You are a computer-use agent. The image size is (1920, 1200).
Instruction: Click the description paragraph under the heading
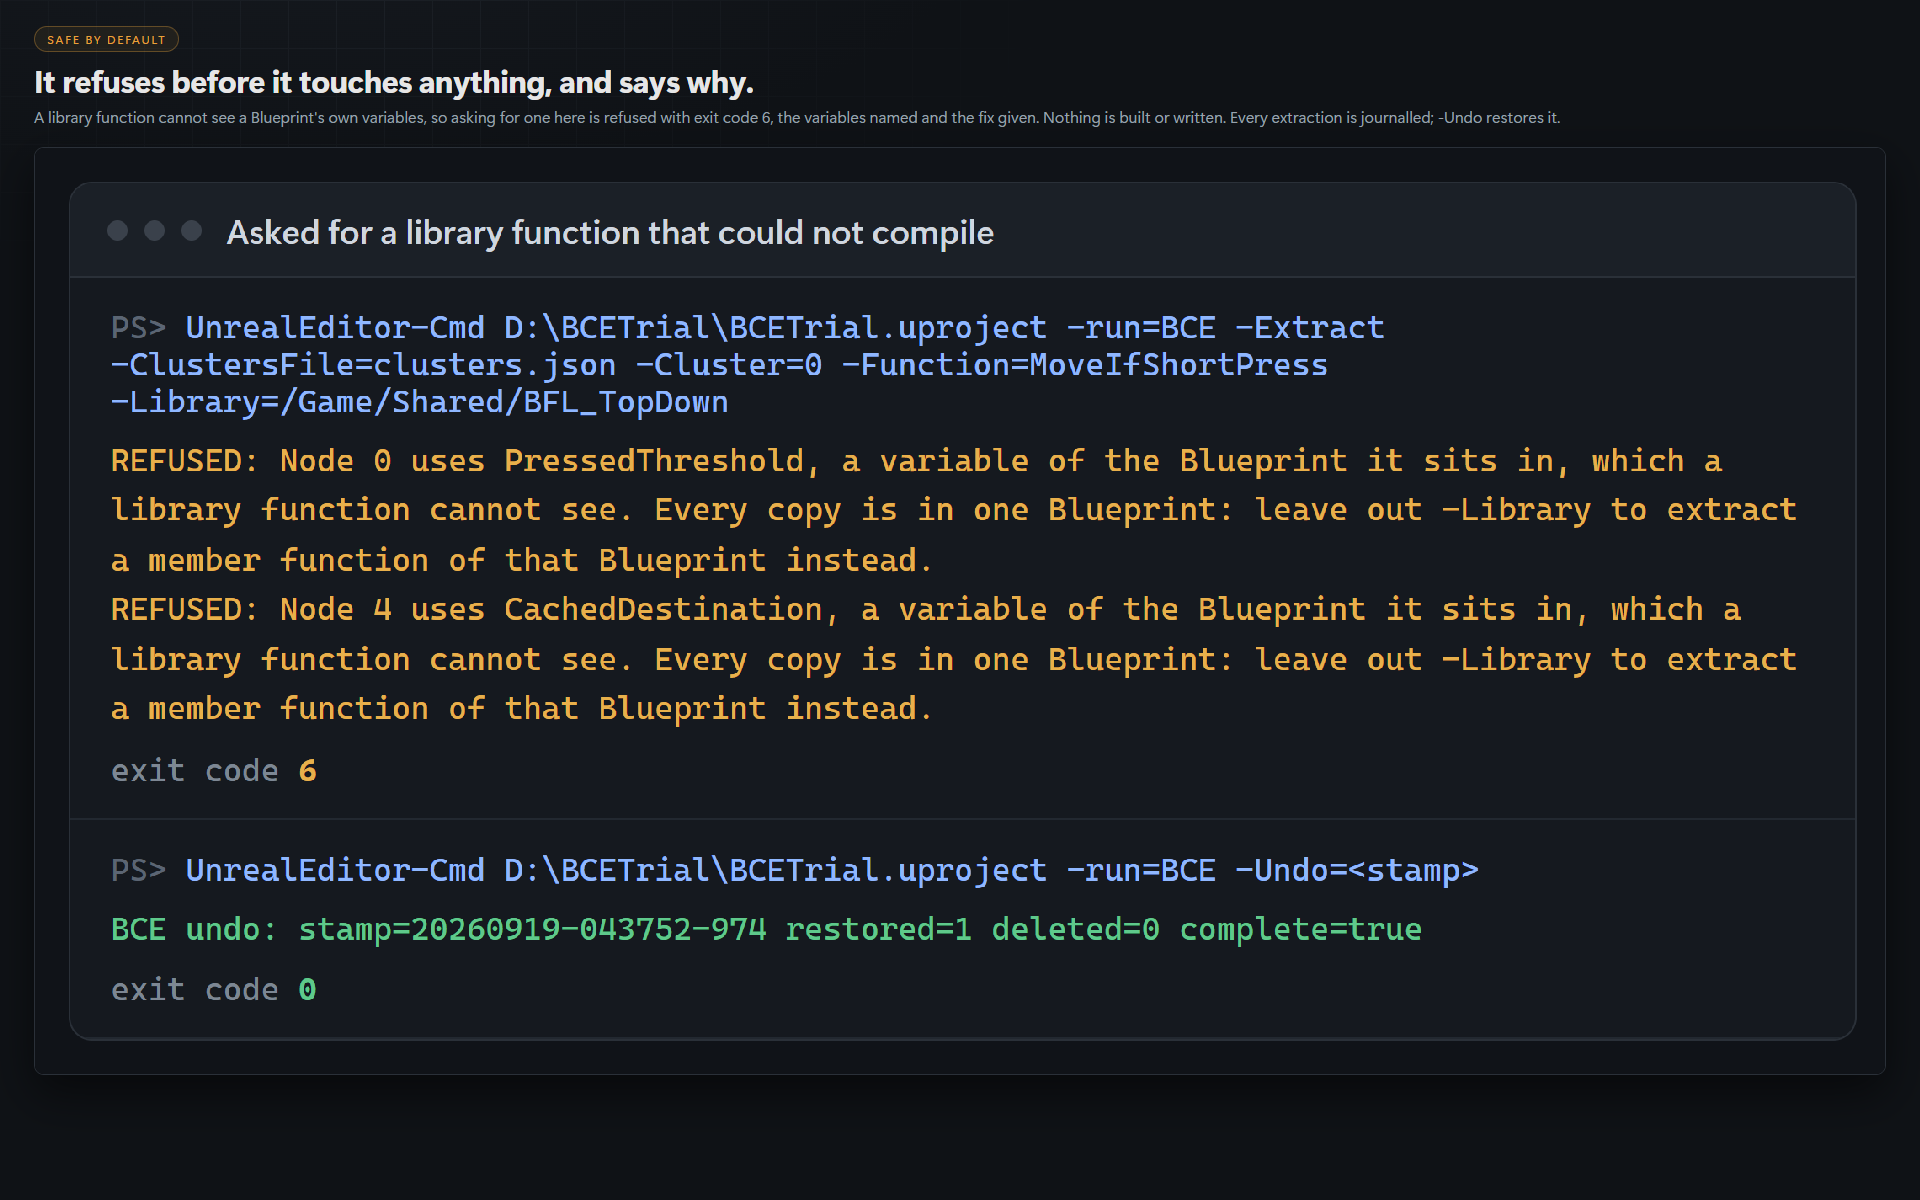coord(797,118)
